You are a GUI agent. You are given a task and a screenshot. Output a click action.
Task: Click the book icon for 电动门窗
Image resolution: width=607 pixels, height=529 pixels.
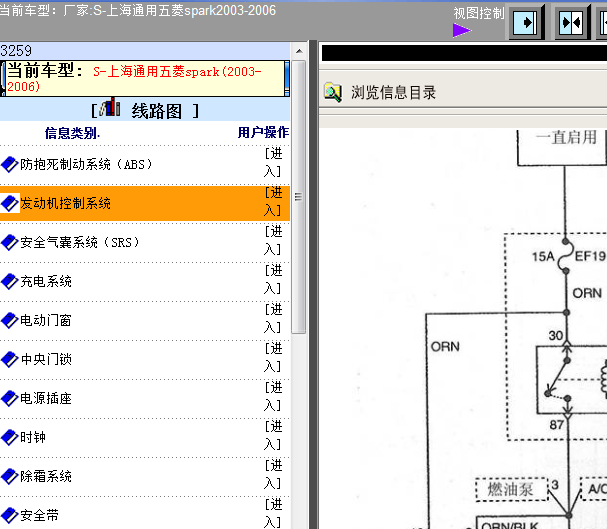(x=9, y=320)
